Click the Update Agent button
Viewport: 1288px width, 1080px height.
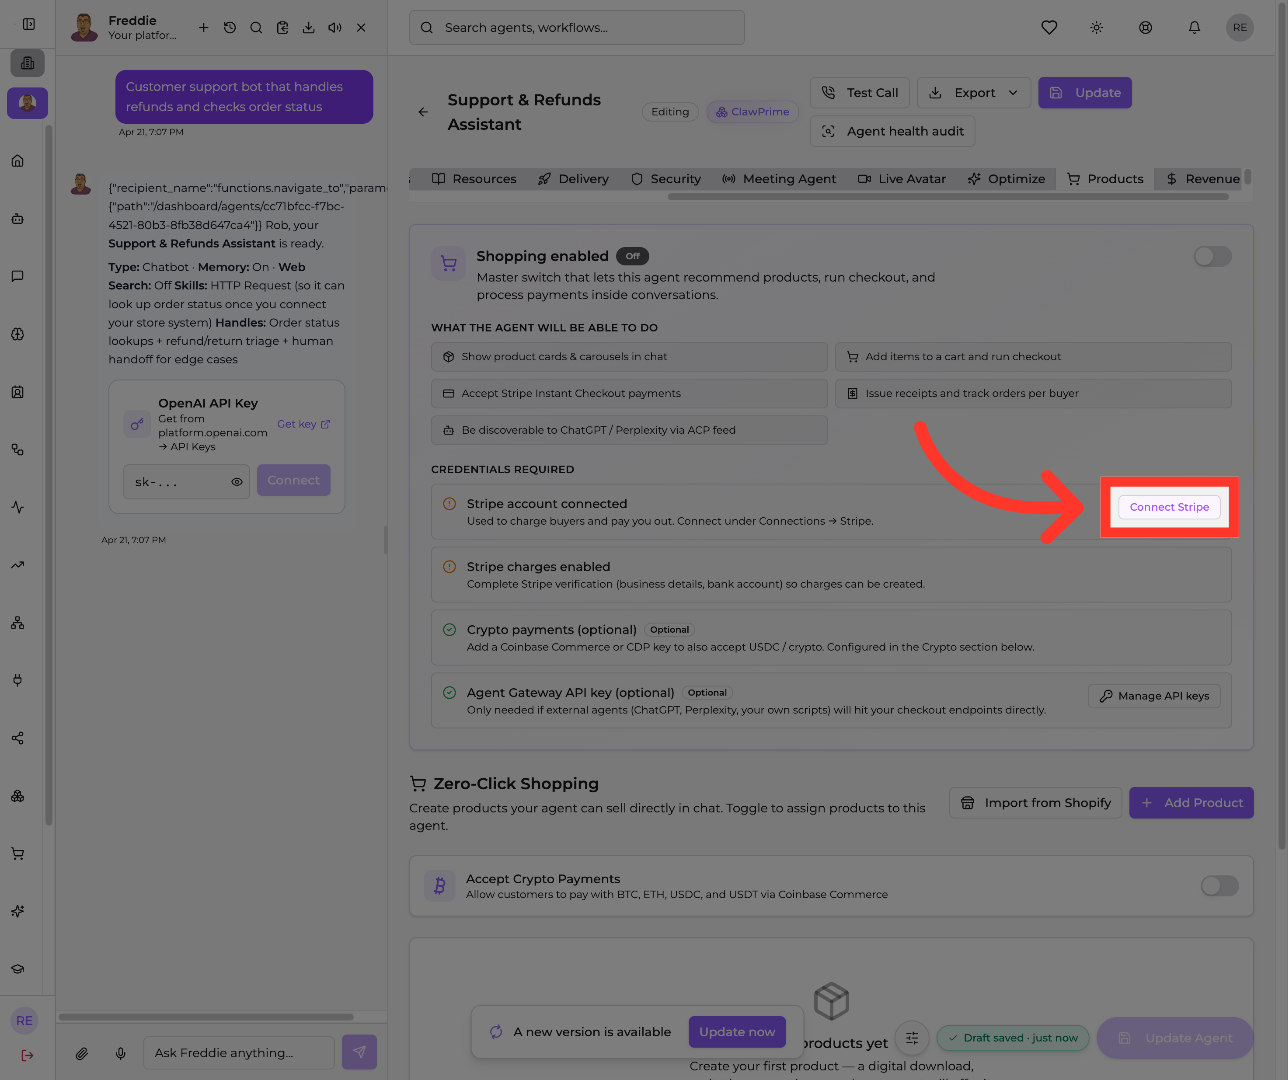click(1175, 1038)
